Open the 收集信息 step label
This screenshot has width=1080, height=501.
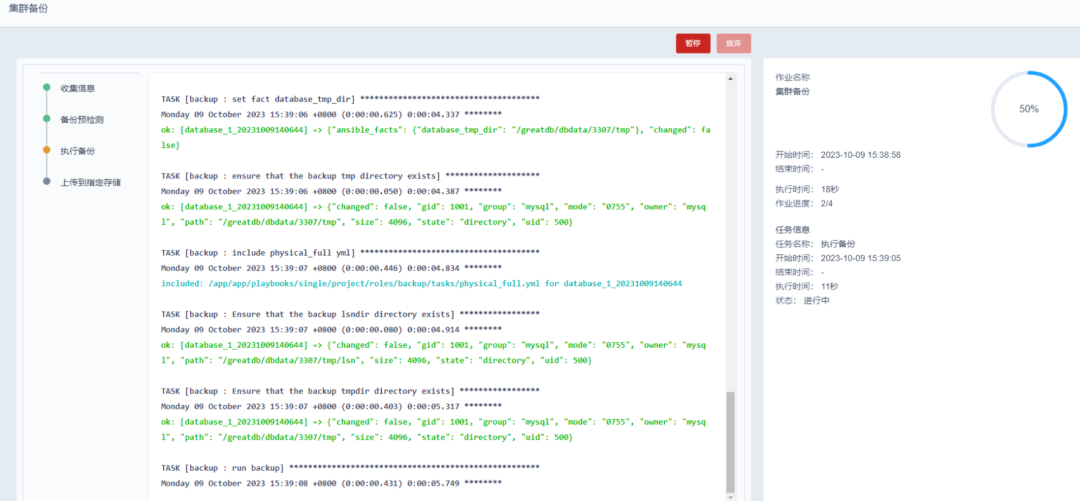[x=77, y=88]
